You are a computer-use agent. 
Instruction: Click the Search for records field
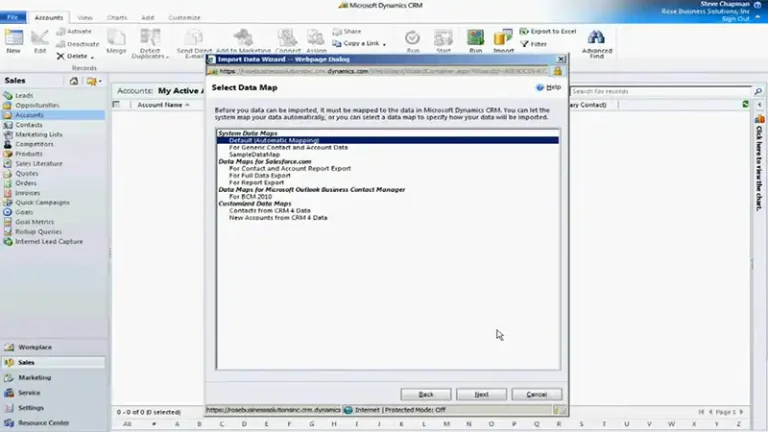pos(659,92)
